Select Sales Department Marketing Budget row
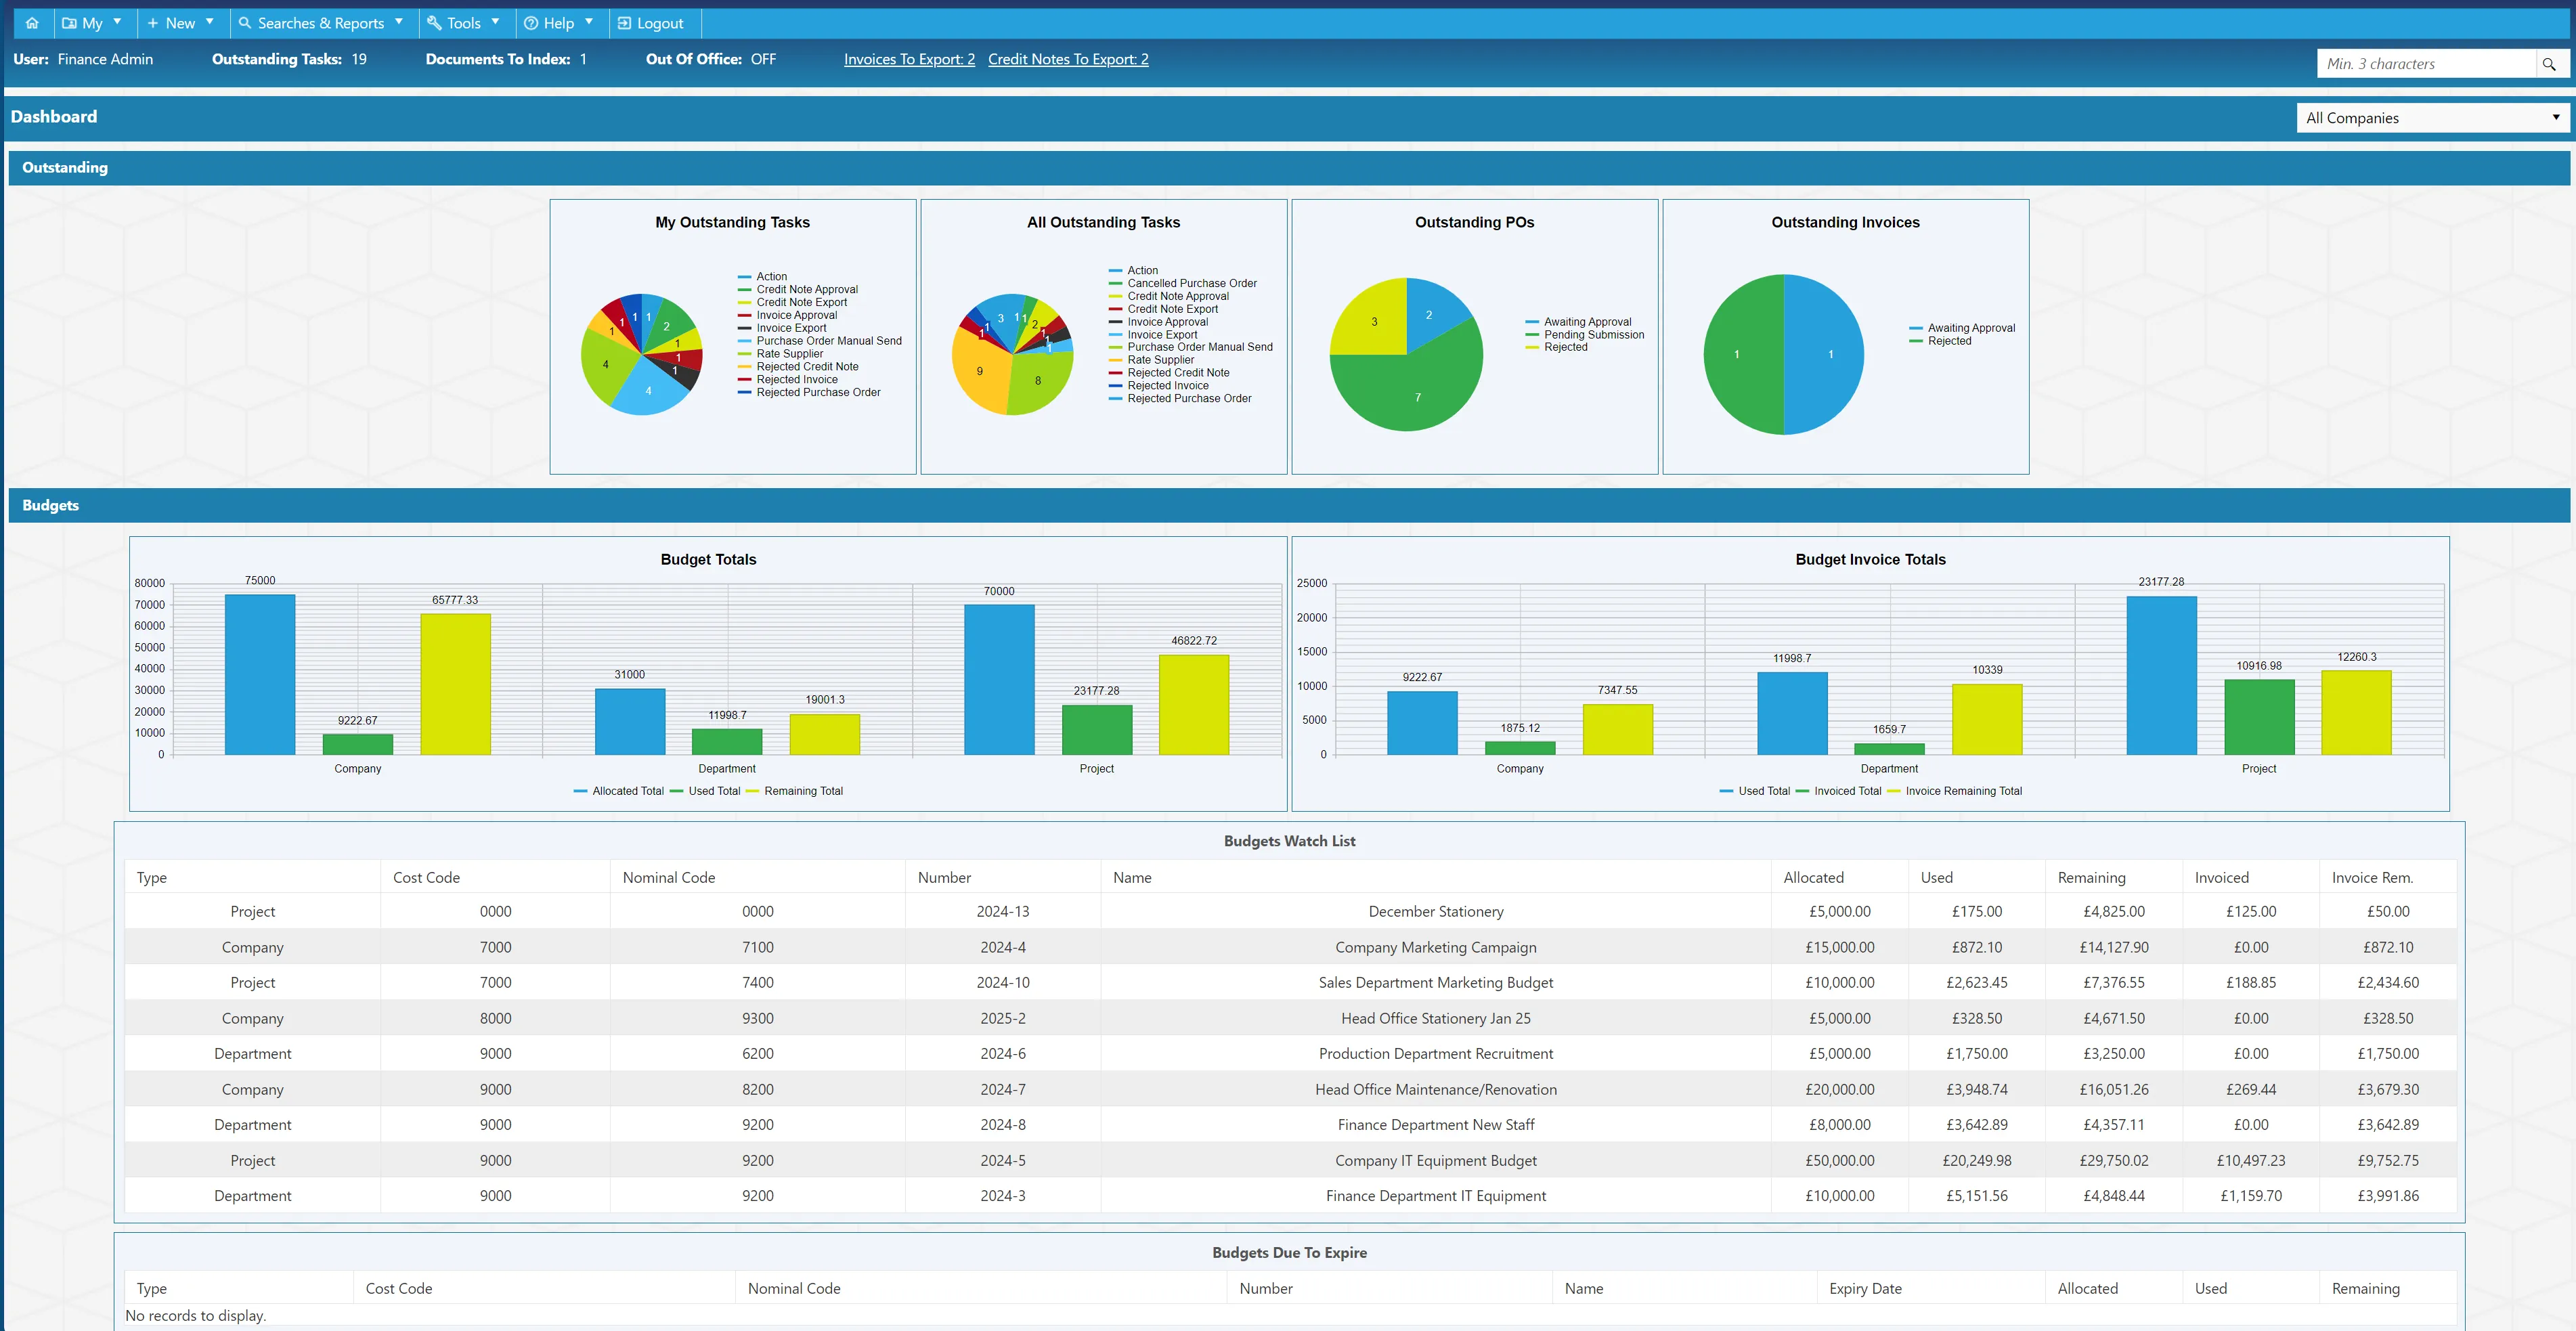Viewport: 2576px width, 1331px height. pyautogui.click(x=1436, y=983)
